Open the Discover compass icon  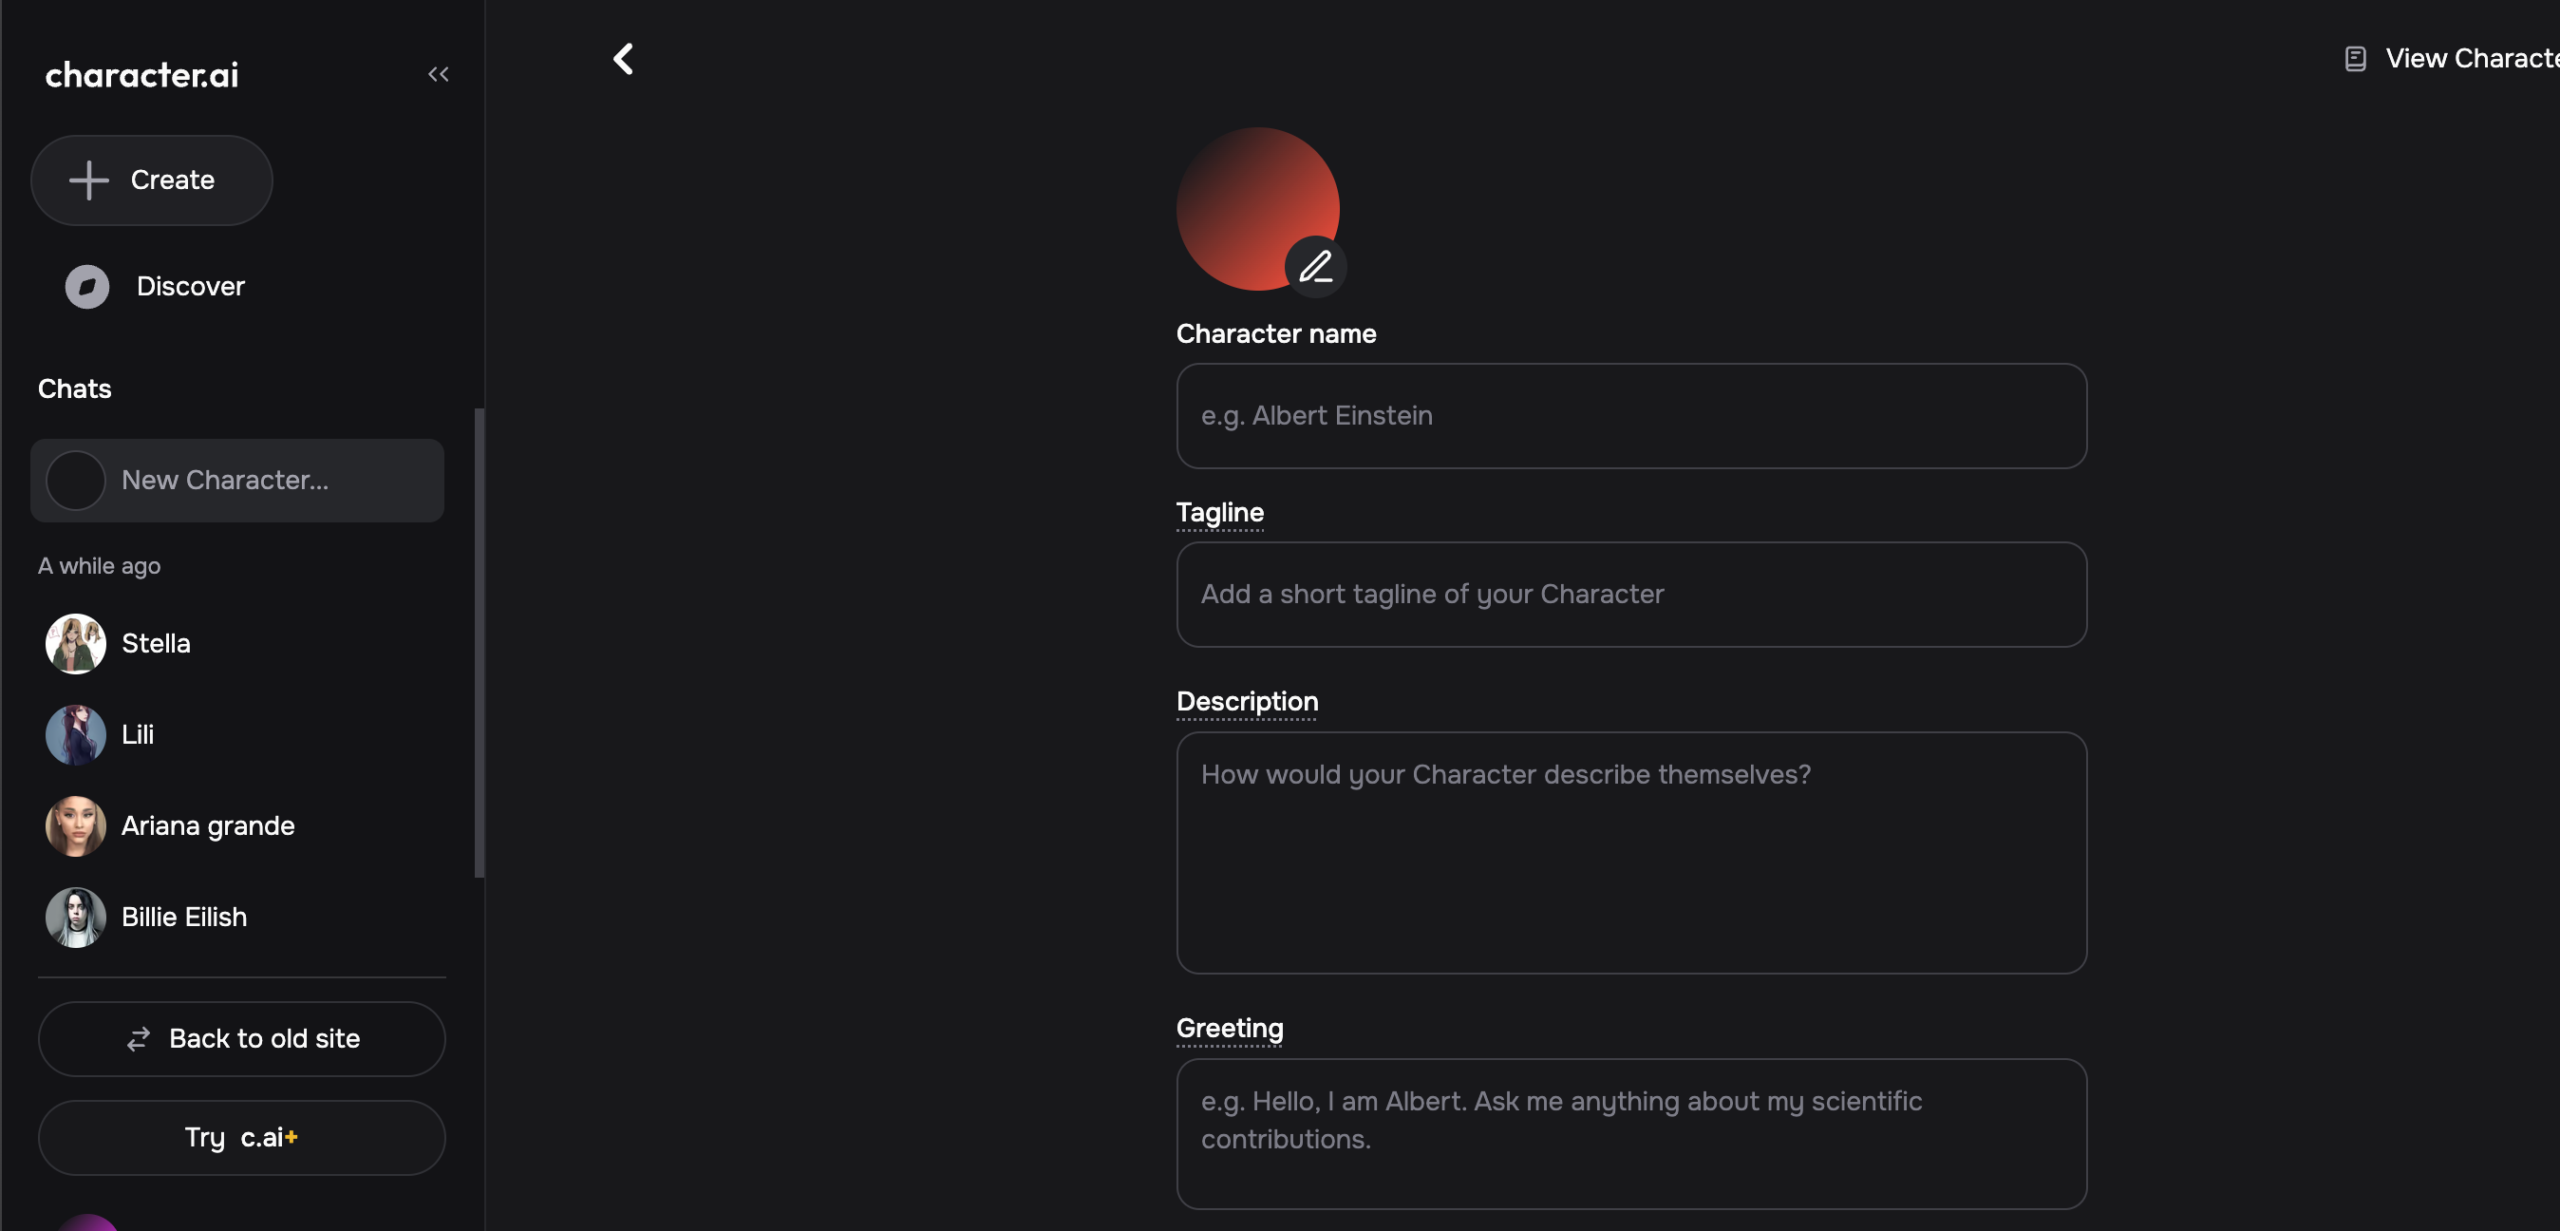tap(87, 287)
